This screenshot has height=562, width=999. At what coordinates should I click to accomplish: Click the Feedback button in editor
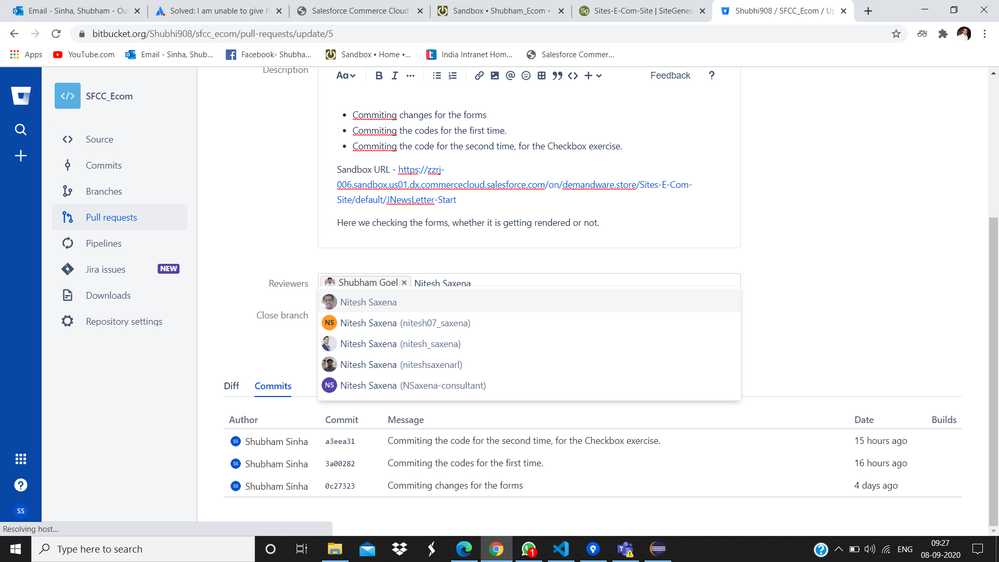[x=670, y=75]
